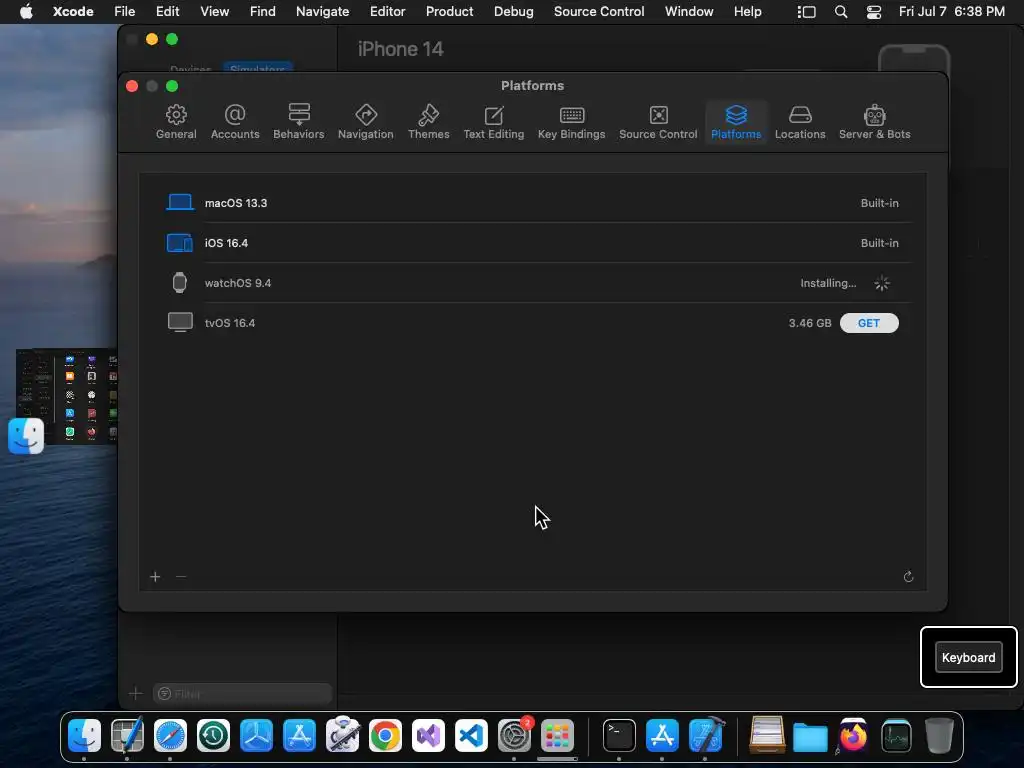Select the tvOS 16.4 platform row
This screenshot has width=1024, height=768.
(x=532, y=323)
